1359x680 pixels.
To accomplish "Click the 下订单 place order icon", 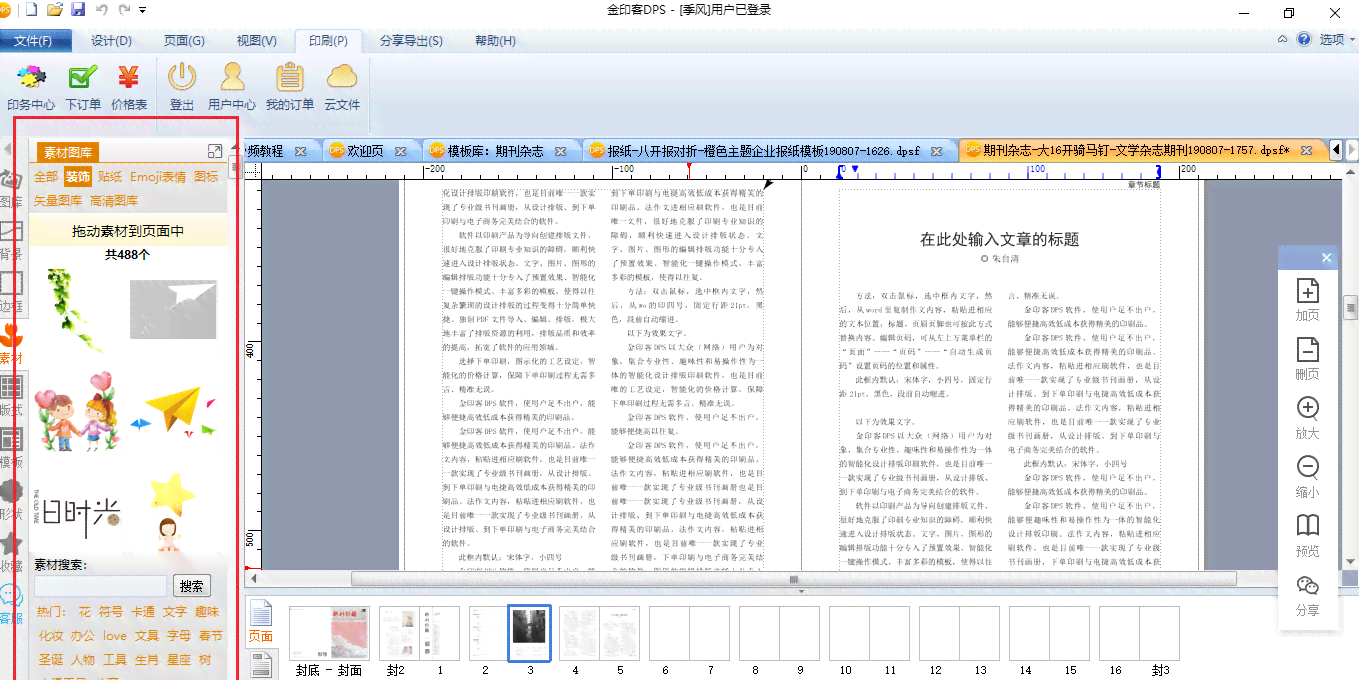I will tap(83, 87).
